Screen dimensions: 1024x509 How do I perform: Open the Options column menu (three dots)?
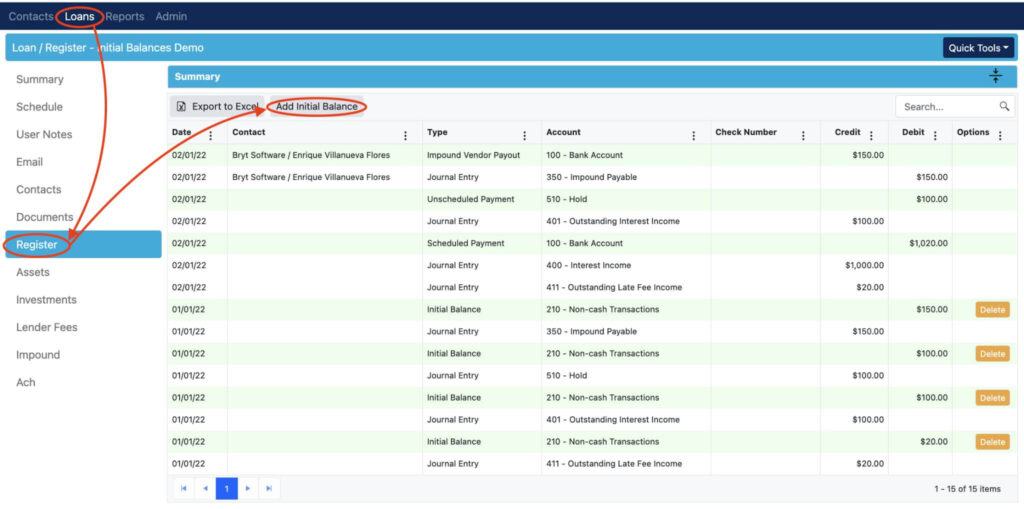point(1000,135)
